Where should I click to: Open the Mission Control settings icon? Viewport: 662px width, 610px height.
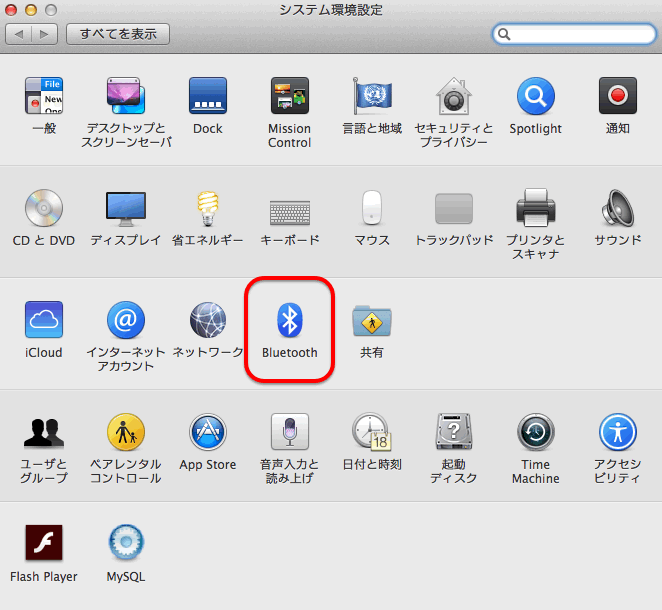tap(289, 97)
